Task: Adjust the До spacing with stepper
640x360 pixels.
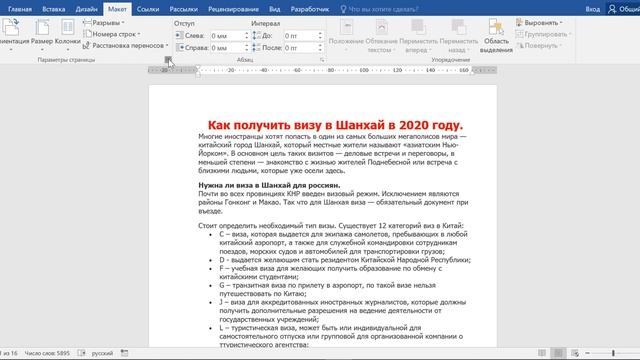Action: pyautogui.click(x=320, y=36)
